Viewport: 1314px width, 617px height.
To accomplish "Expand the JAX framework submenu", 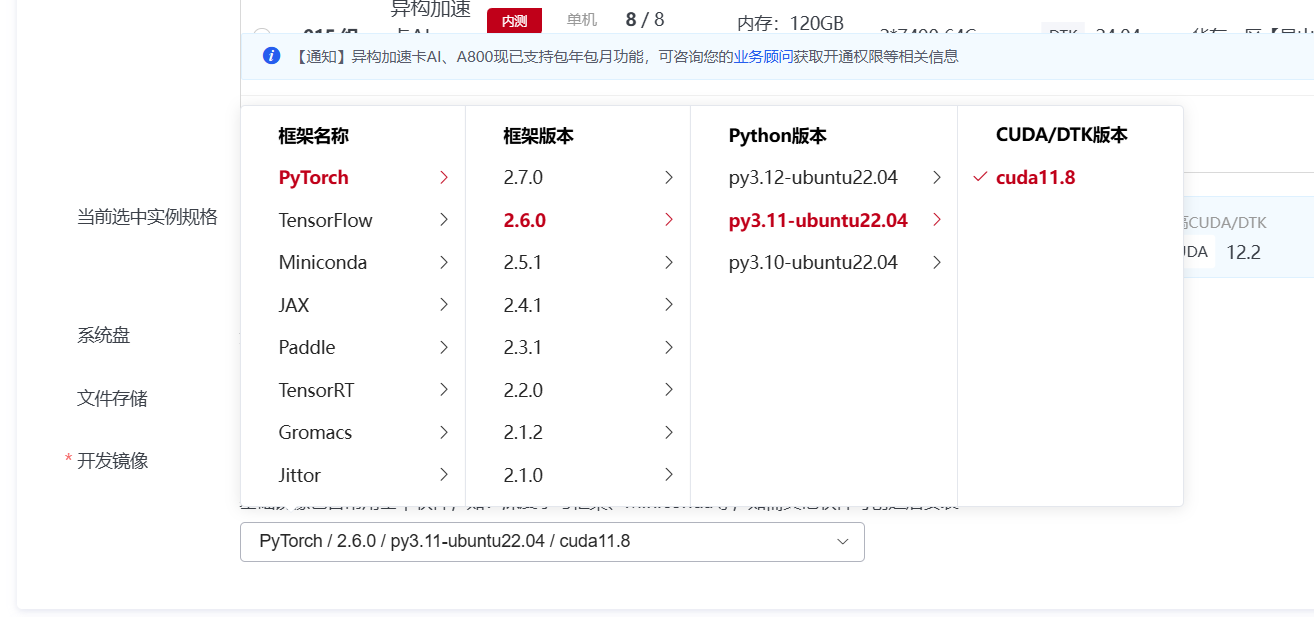I will (x=294, y=305).
